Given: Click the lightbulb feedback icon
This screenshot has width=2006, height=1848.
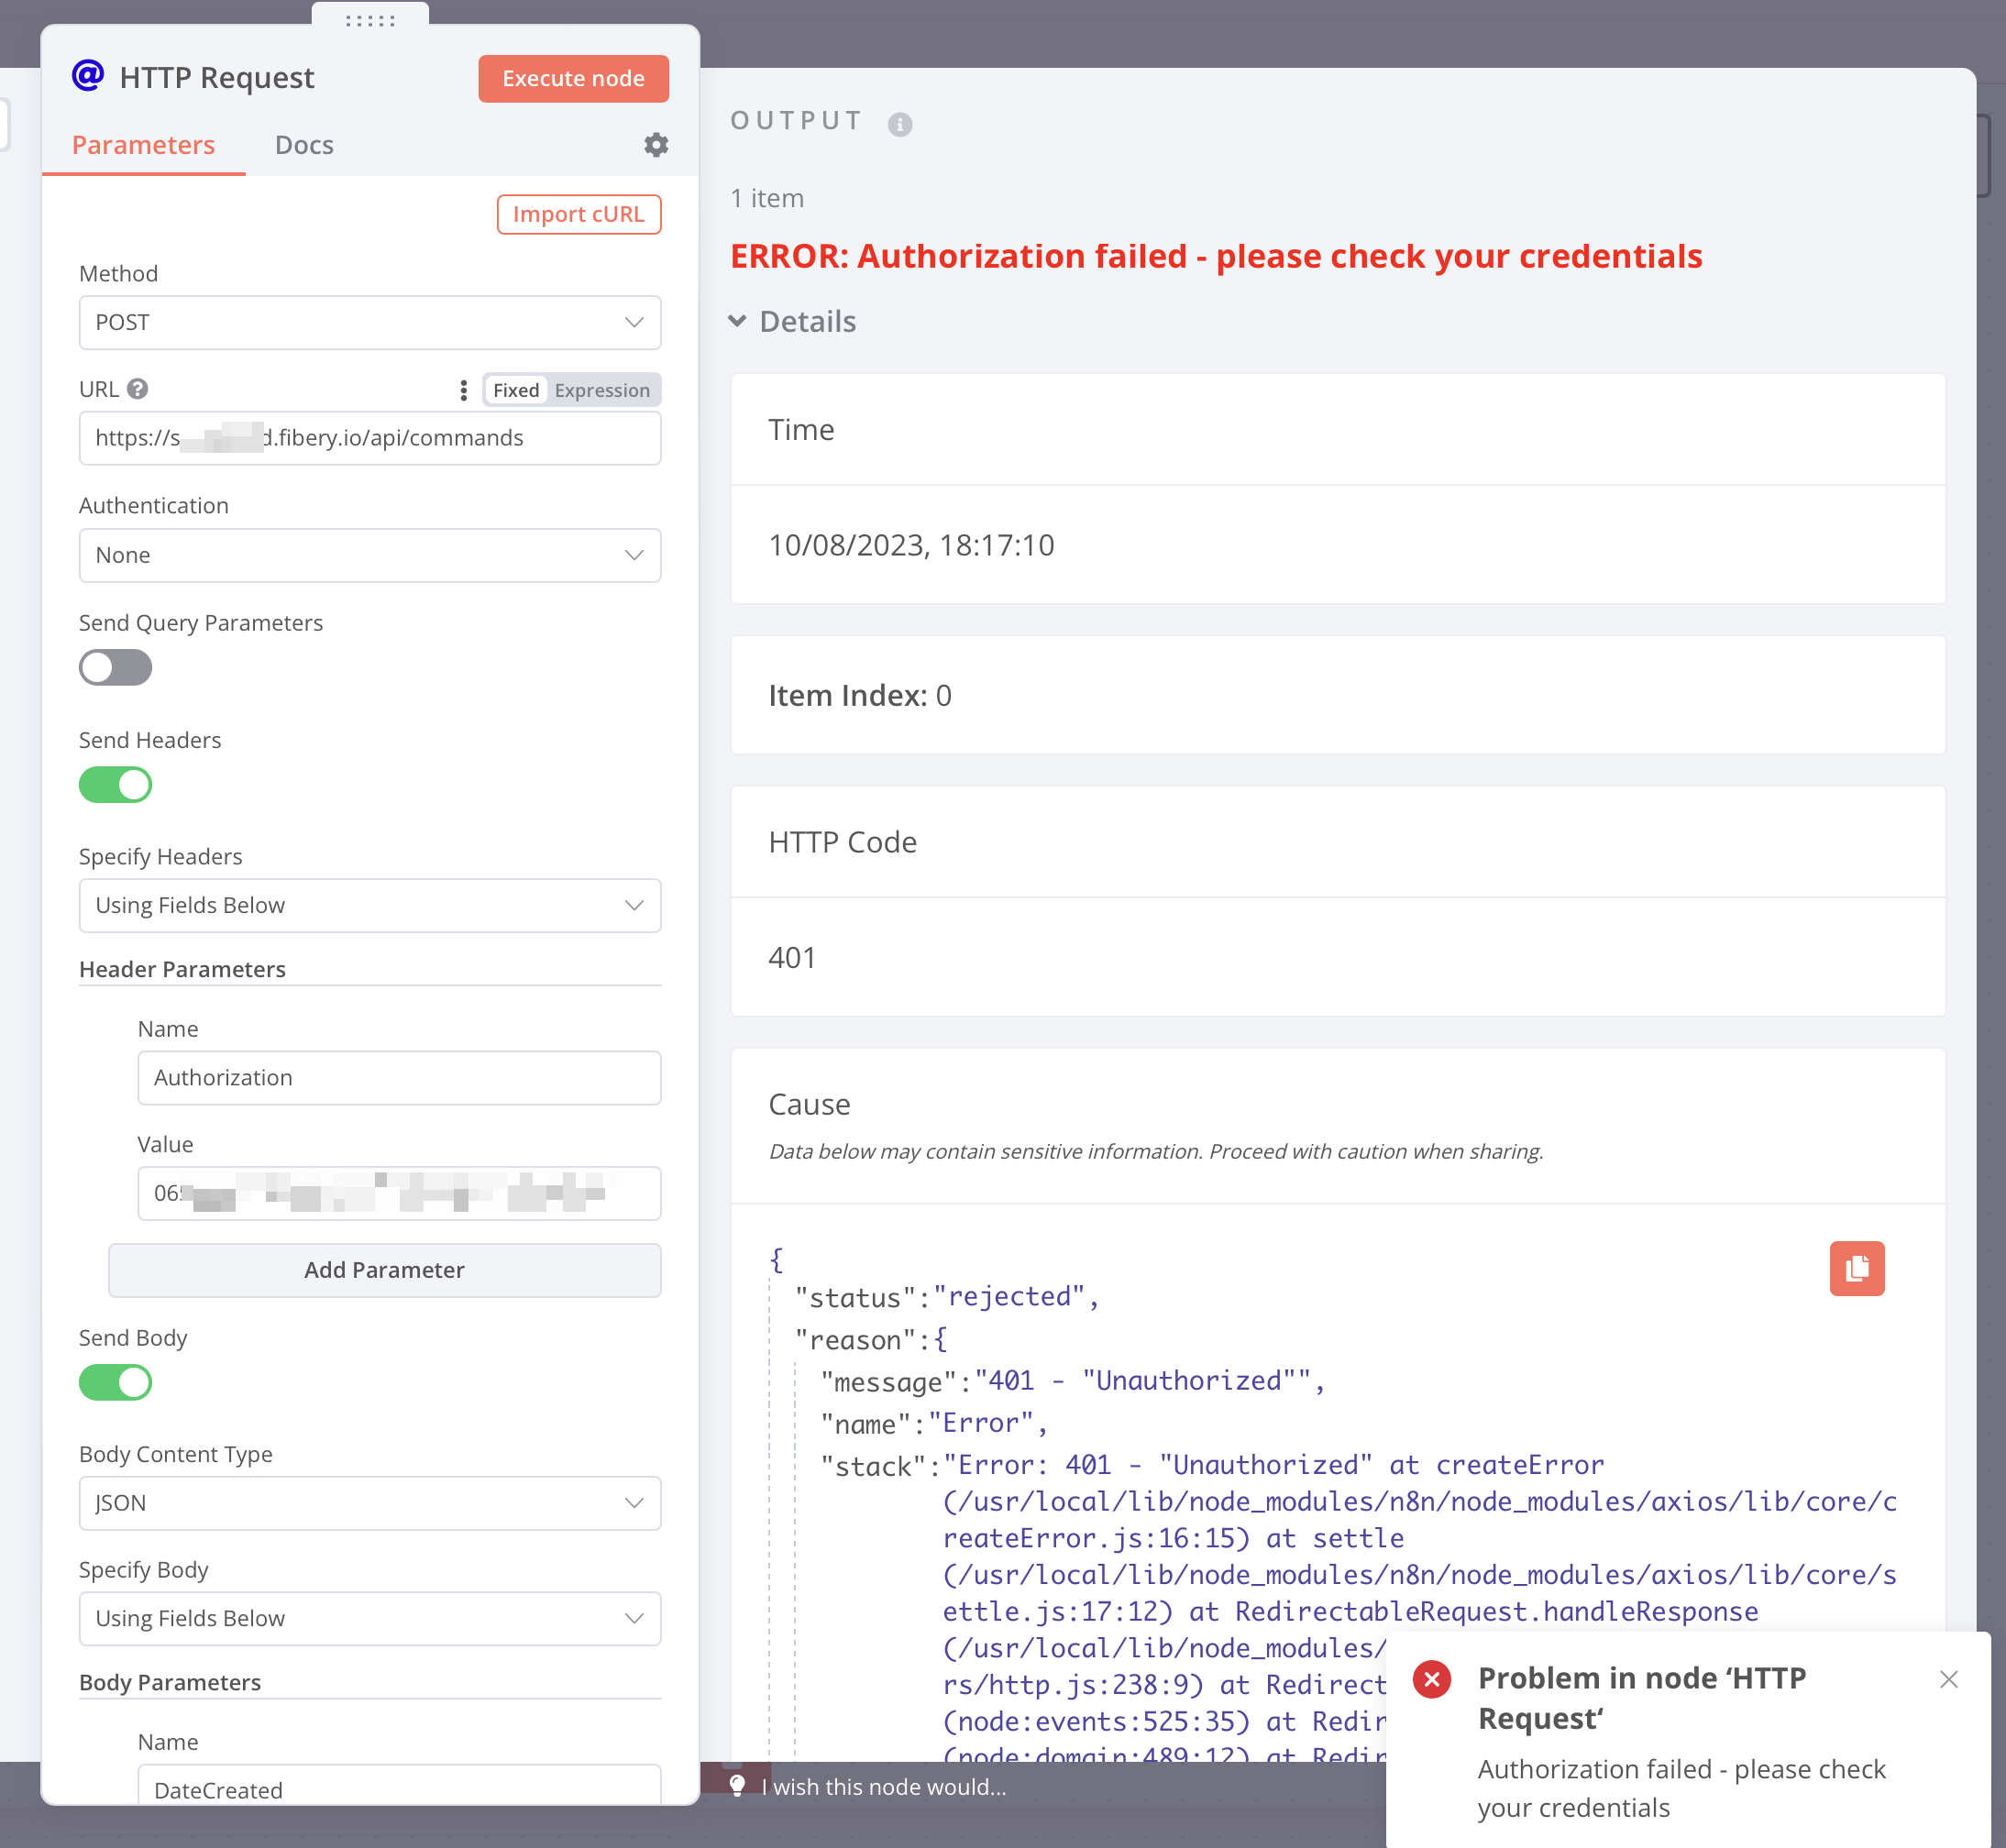Looking at the screenshot, I should (737, 1786).
